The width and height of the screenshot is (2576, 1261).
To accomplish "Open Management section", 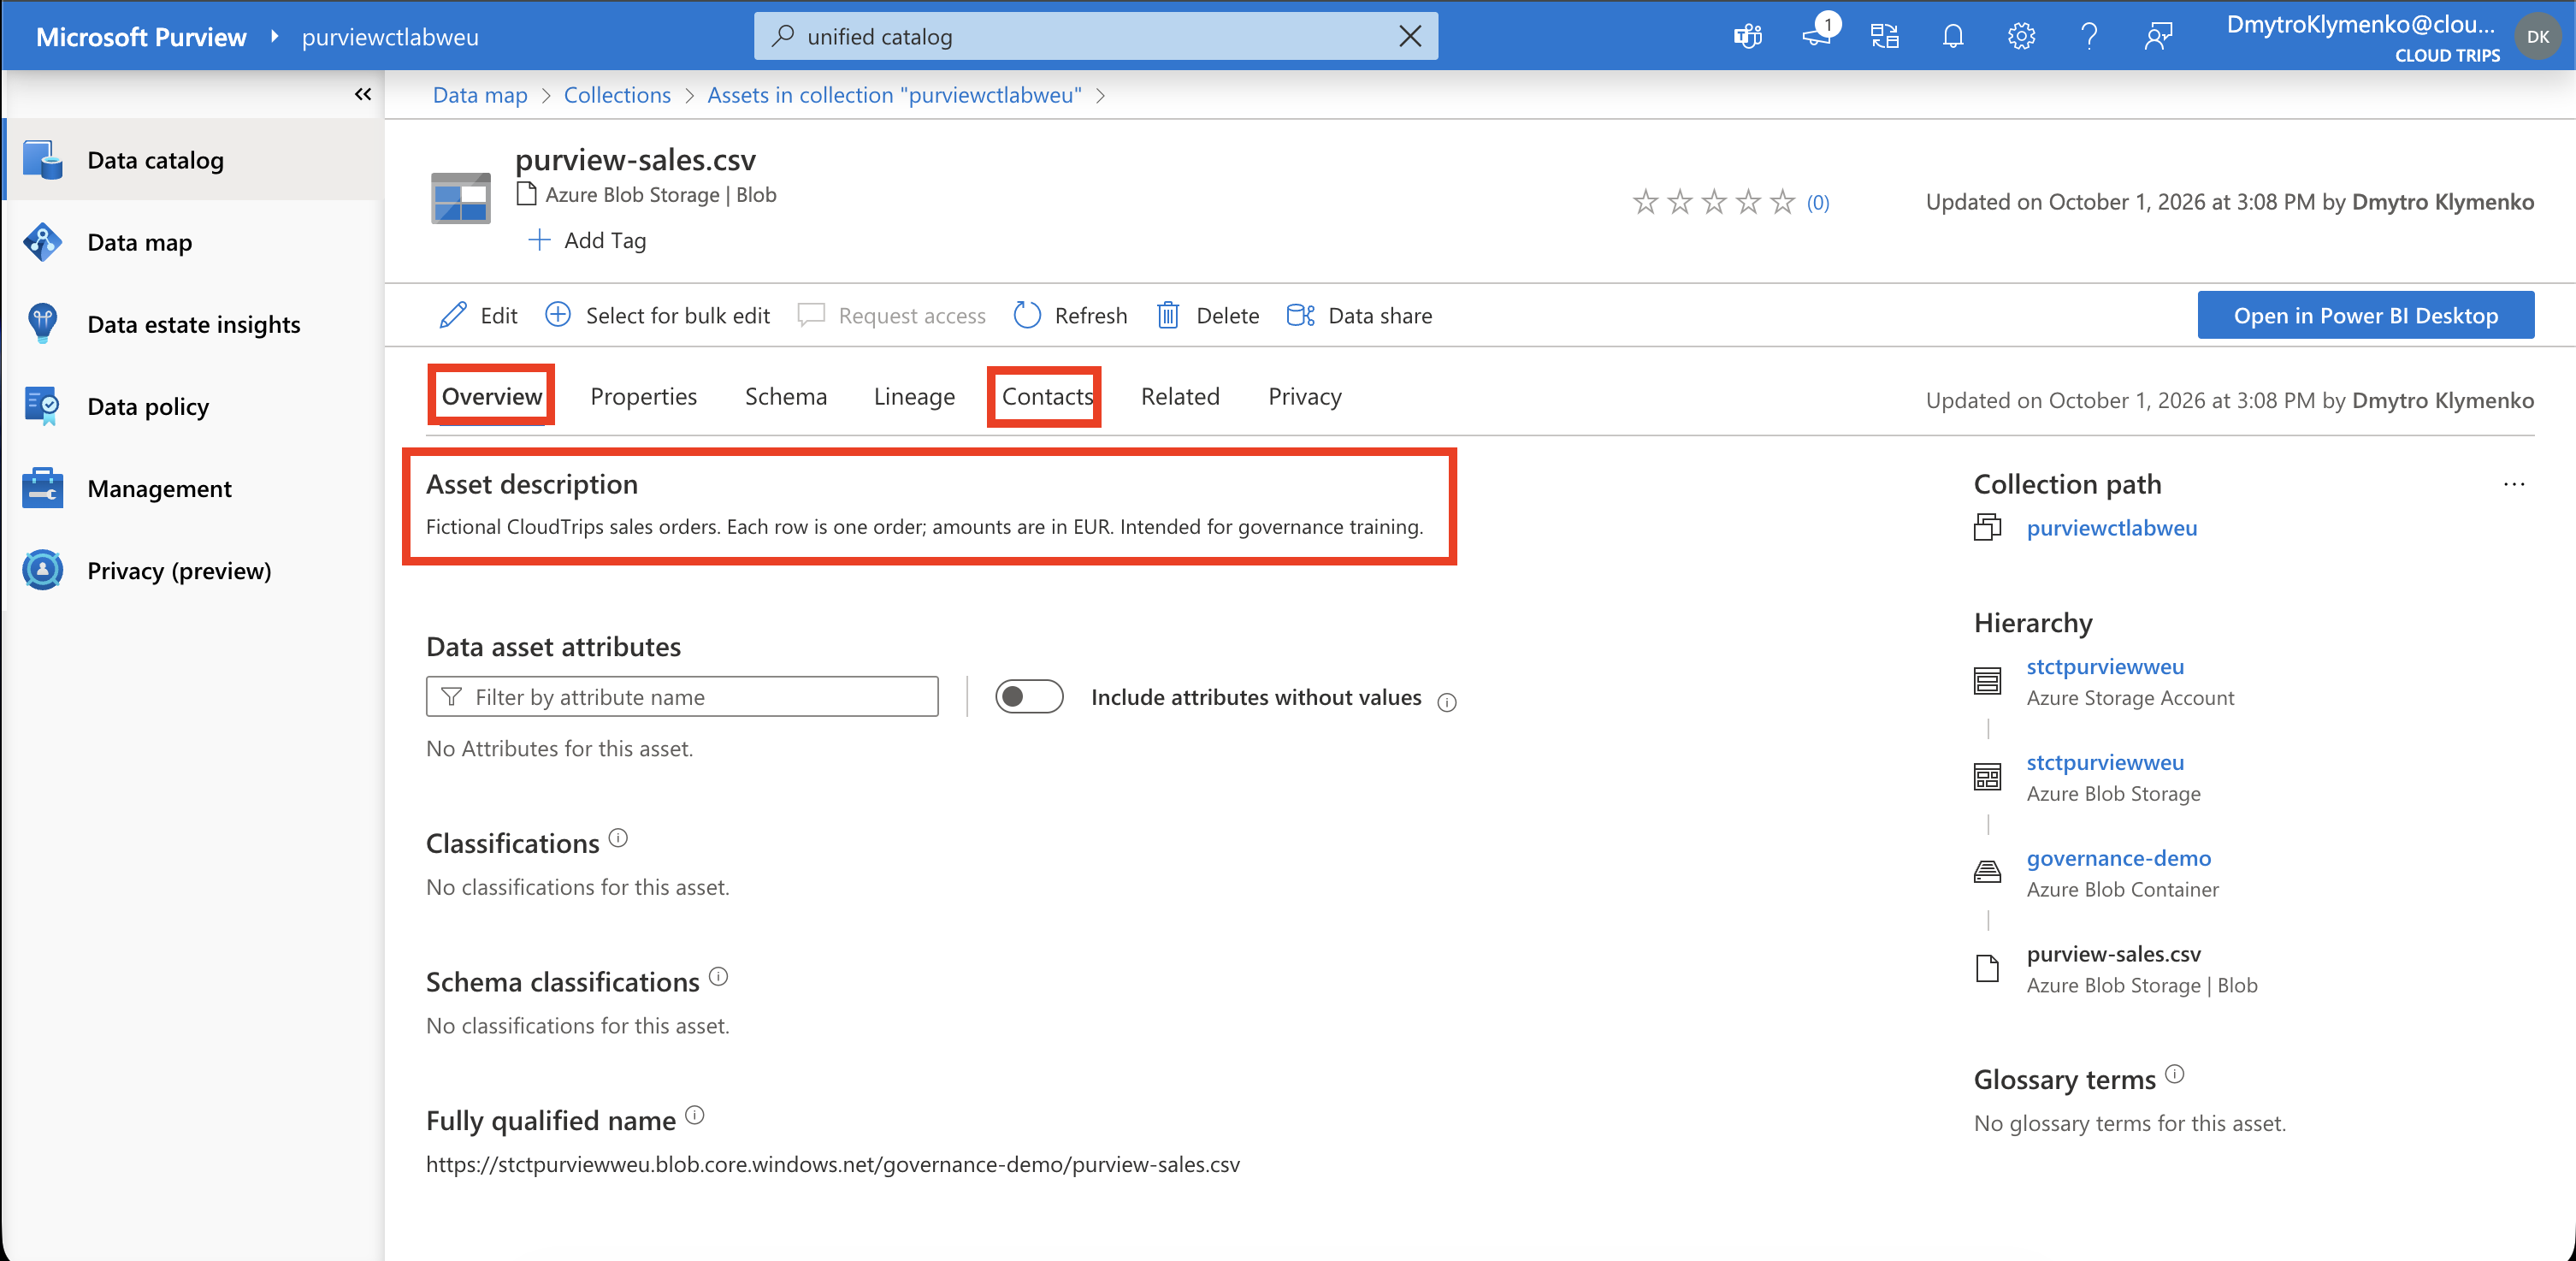I will tap(193, 488).
